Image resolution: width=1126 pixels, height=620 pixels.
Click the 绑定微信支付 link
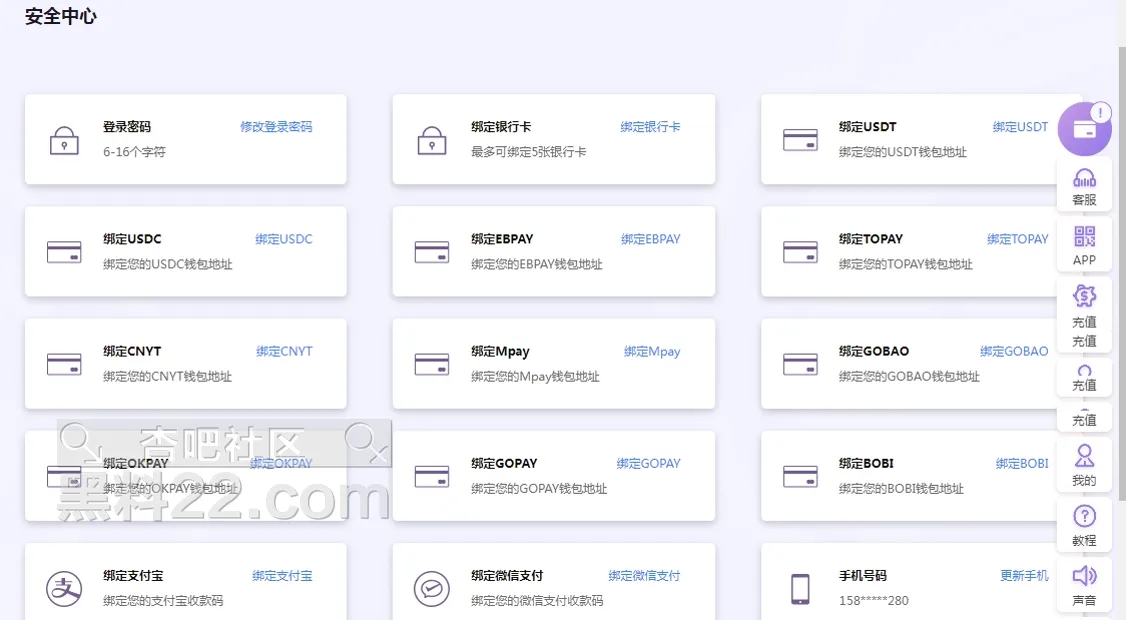pyautogui.click(x=644, y=575)
